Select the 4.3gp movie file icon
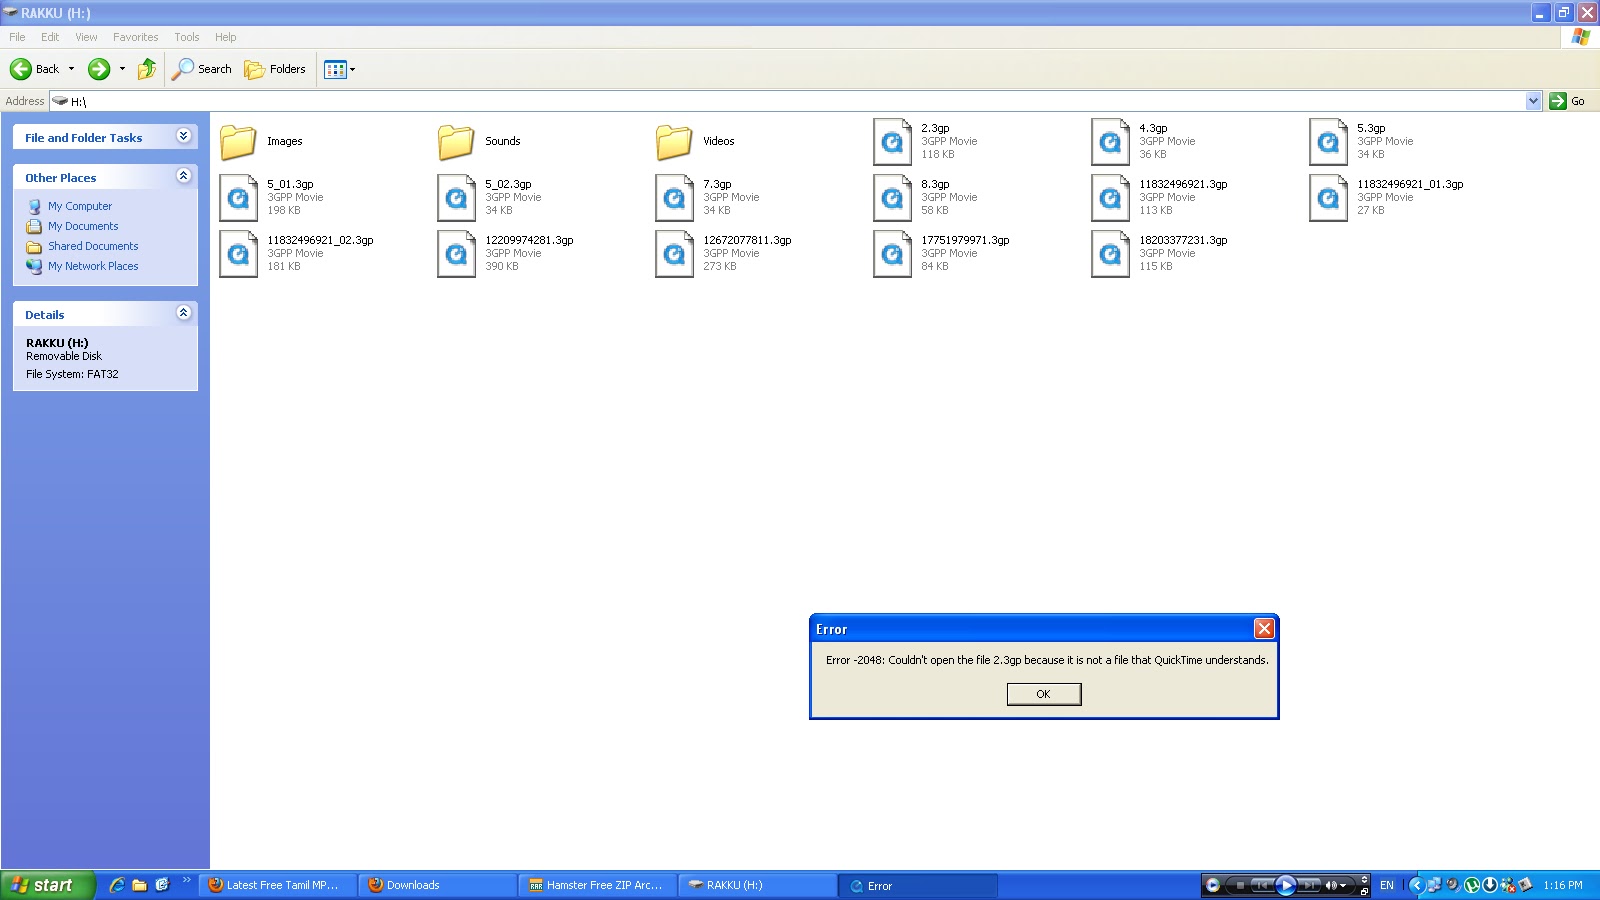Viewport: 1600px width, 900px height. (x=1110, y=142)
